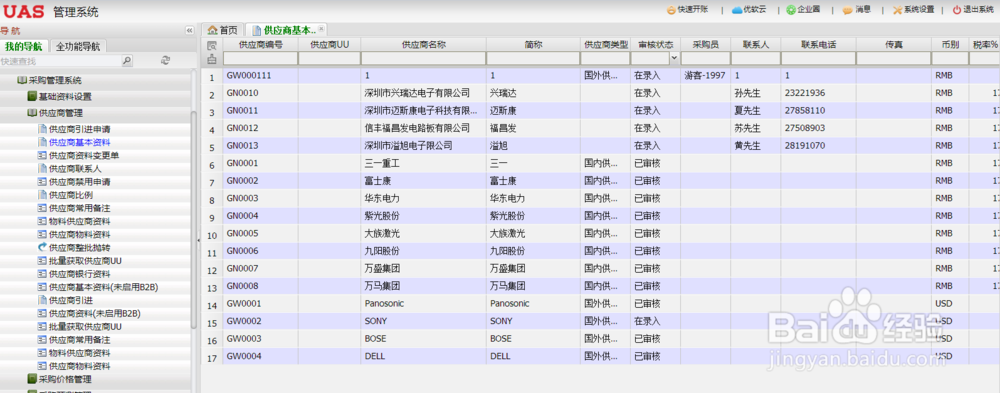Click the filter box under 供应商编号
This screenshot has width=1000, height=393.
tap(260, 58)
